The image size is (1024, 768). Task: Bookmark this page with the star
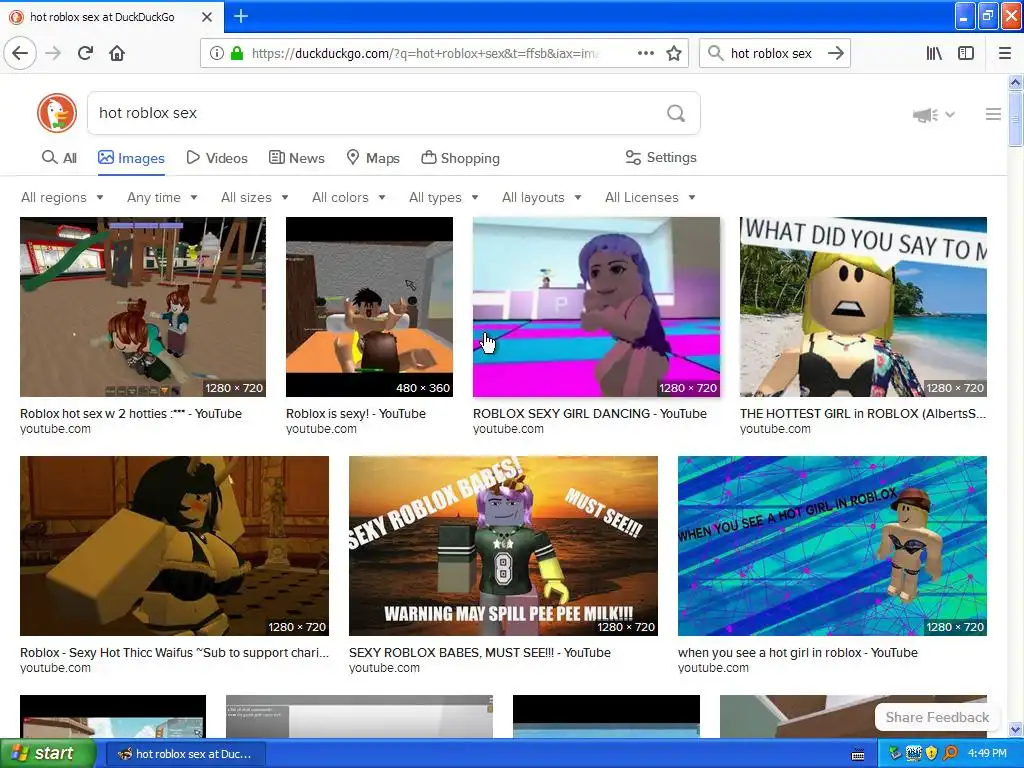pyautogui.click(x=674, y=53)
